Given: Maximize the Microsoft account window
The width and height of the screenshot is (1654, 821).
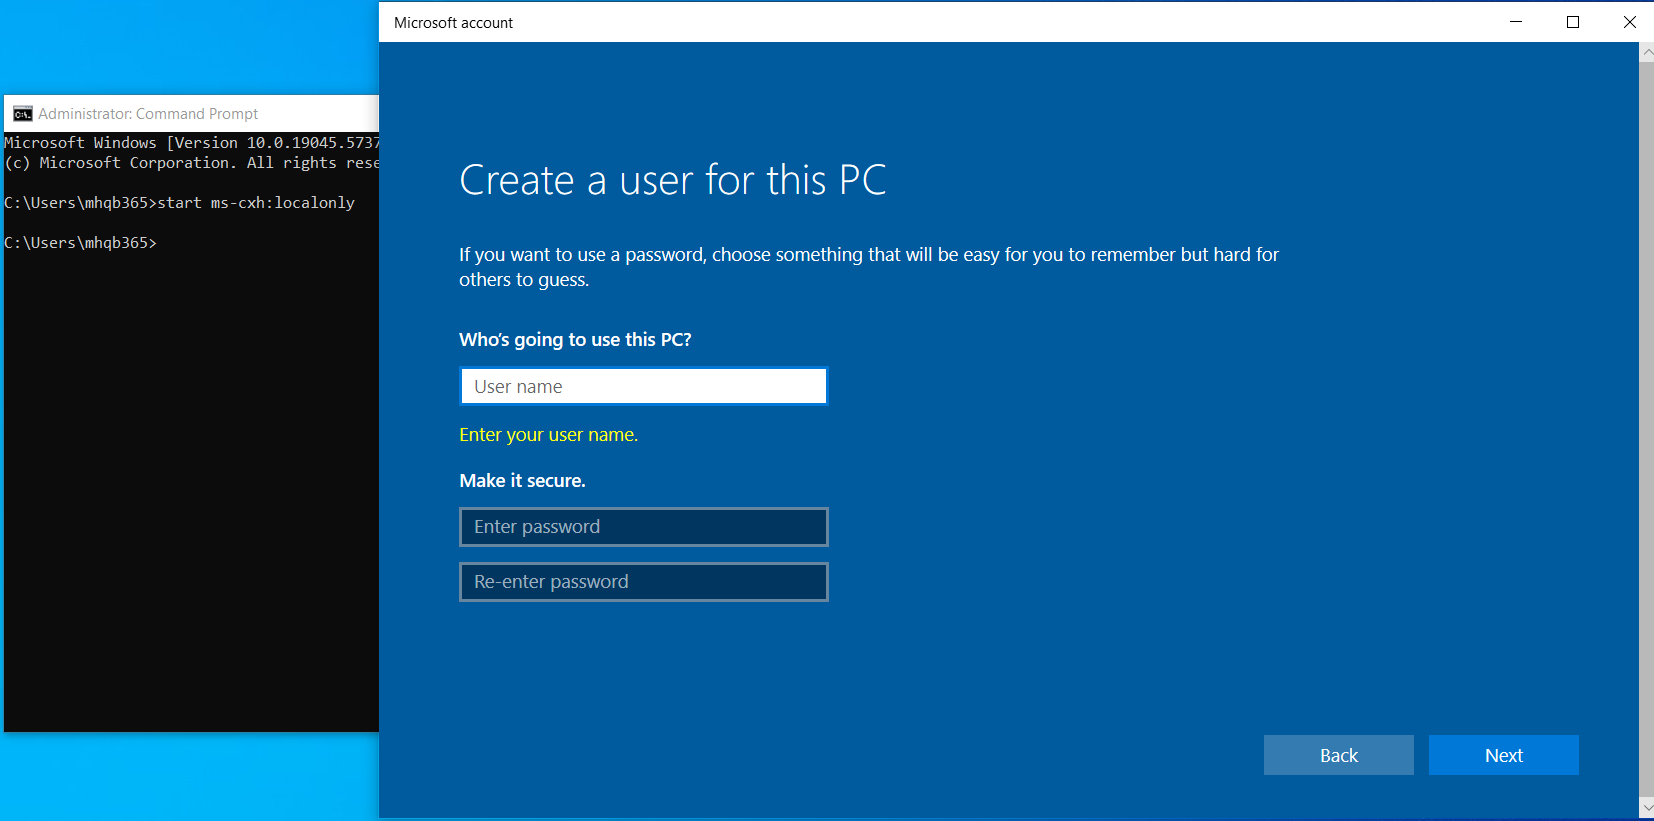Looking at the screenshot, I should tap(1573, 22).
